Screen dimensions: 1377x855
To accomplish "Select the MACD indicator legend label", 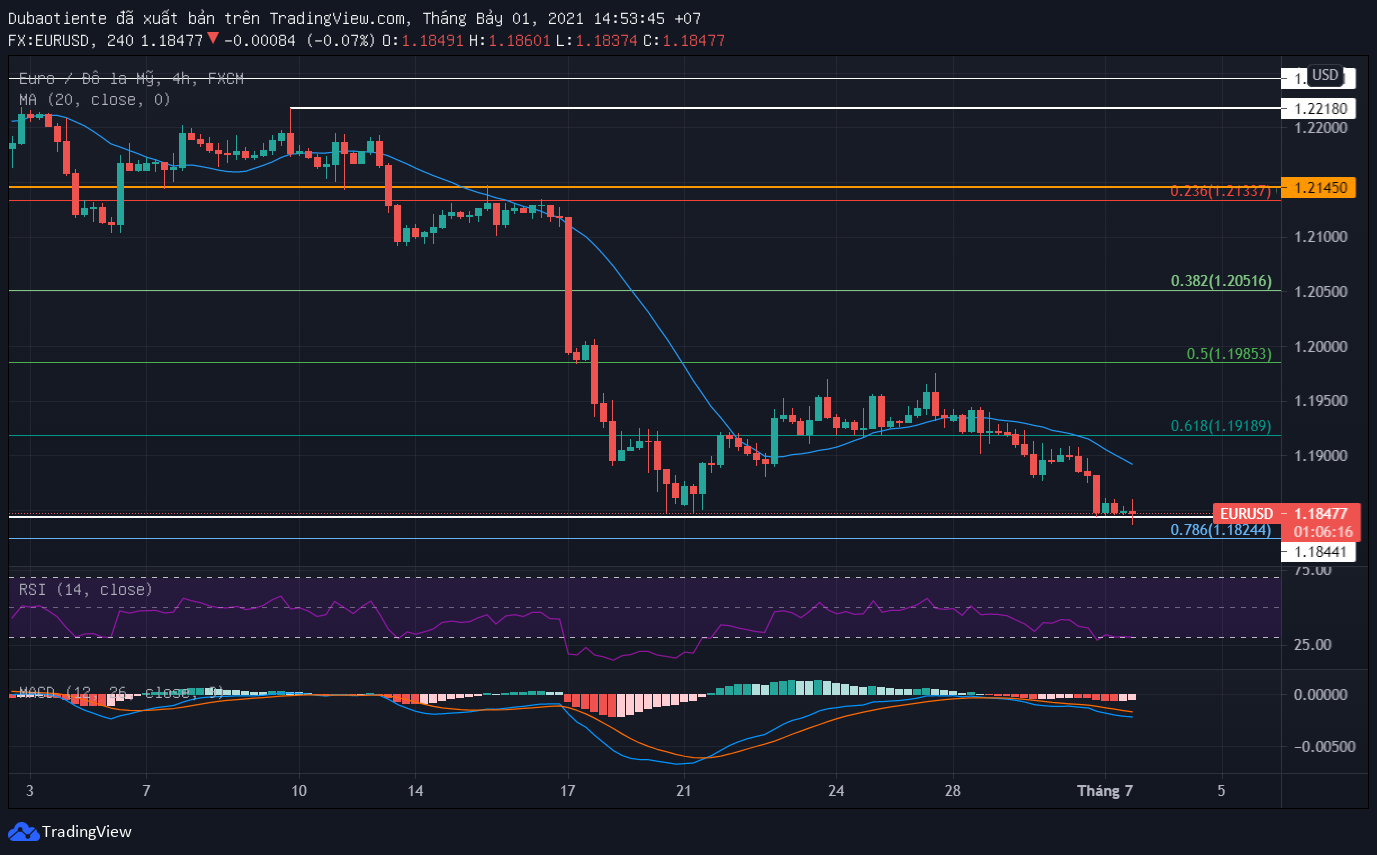I will click(120, 692).
